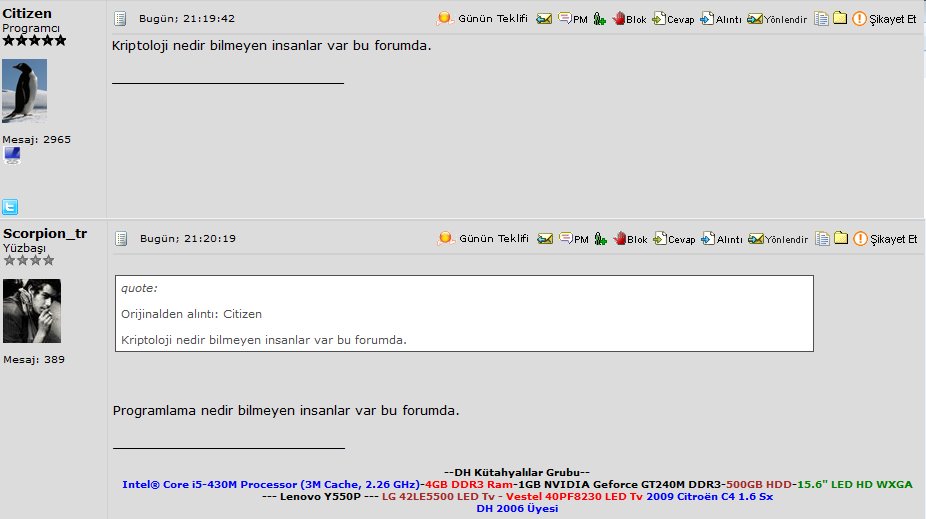
Task: Click the Citizen username
Action: (27, 13)
